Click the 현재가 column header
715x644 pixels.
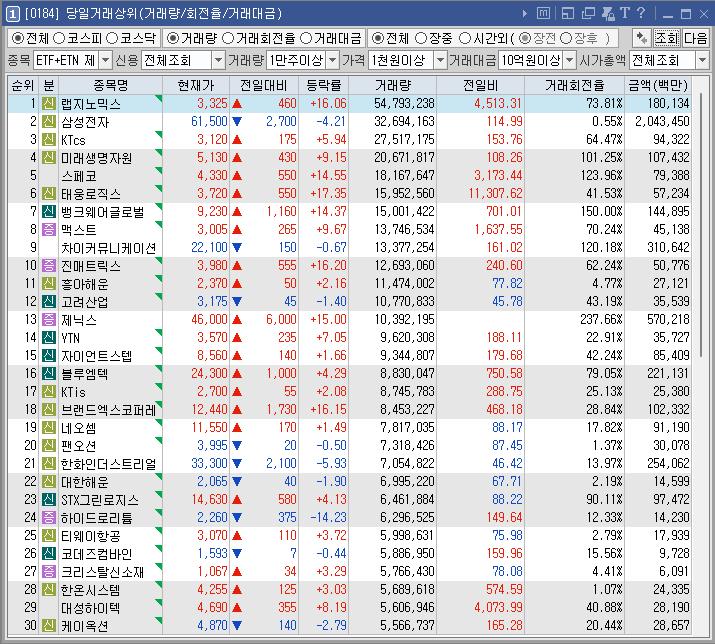(196, 85)
